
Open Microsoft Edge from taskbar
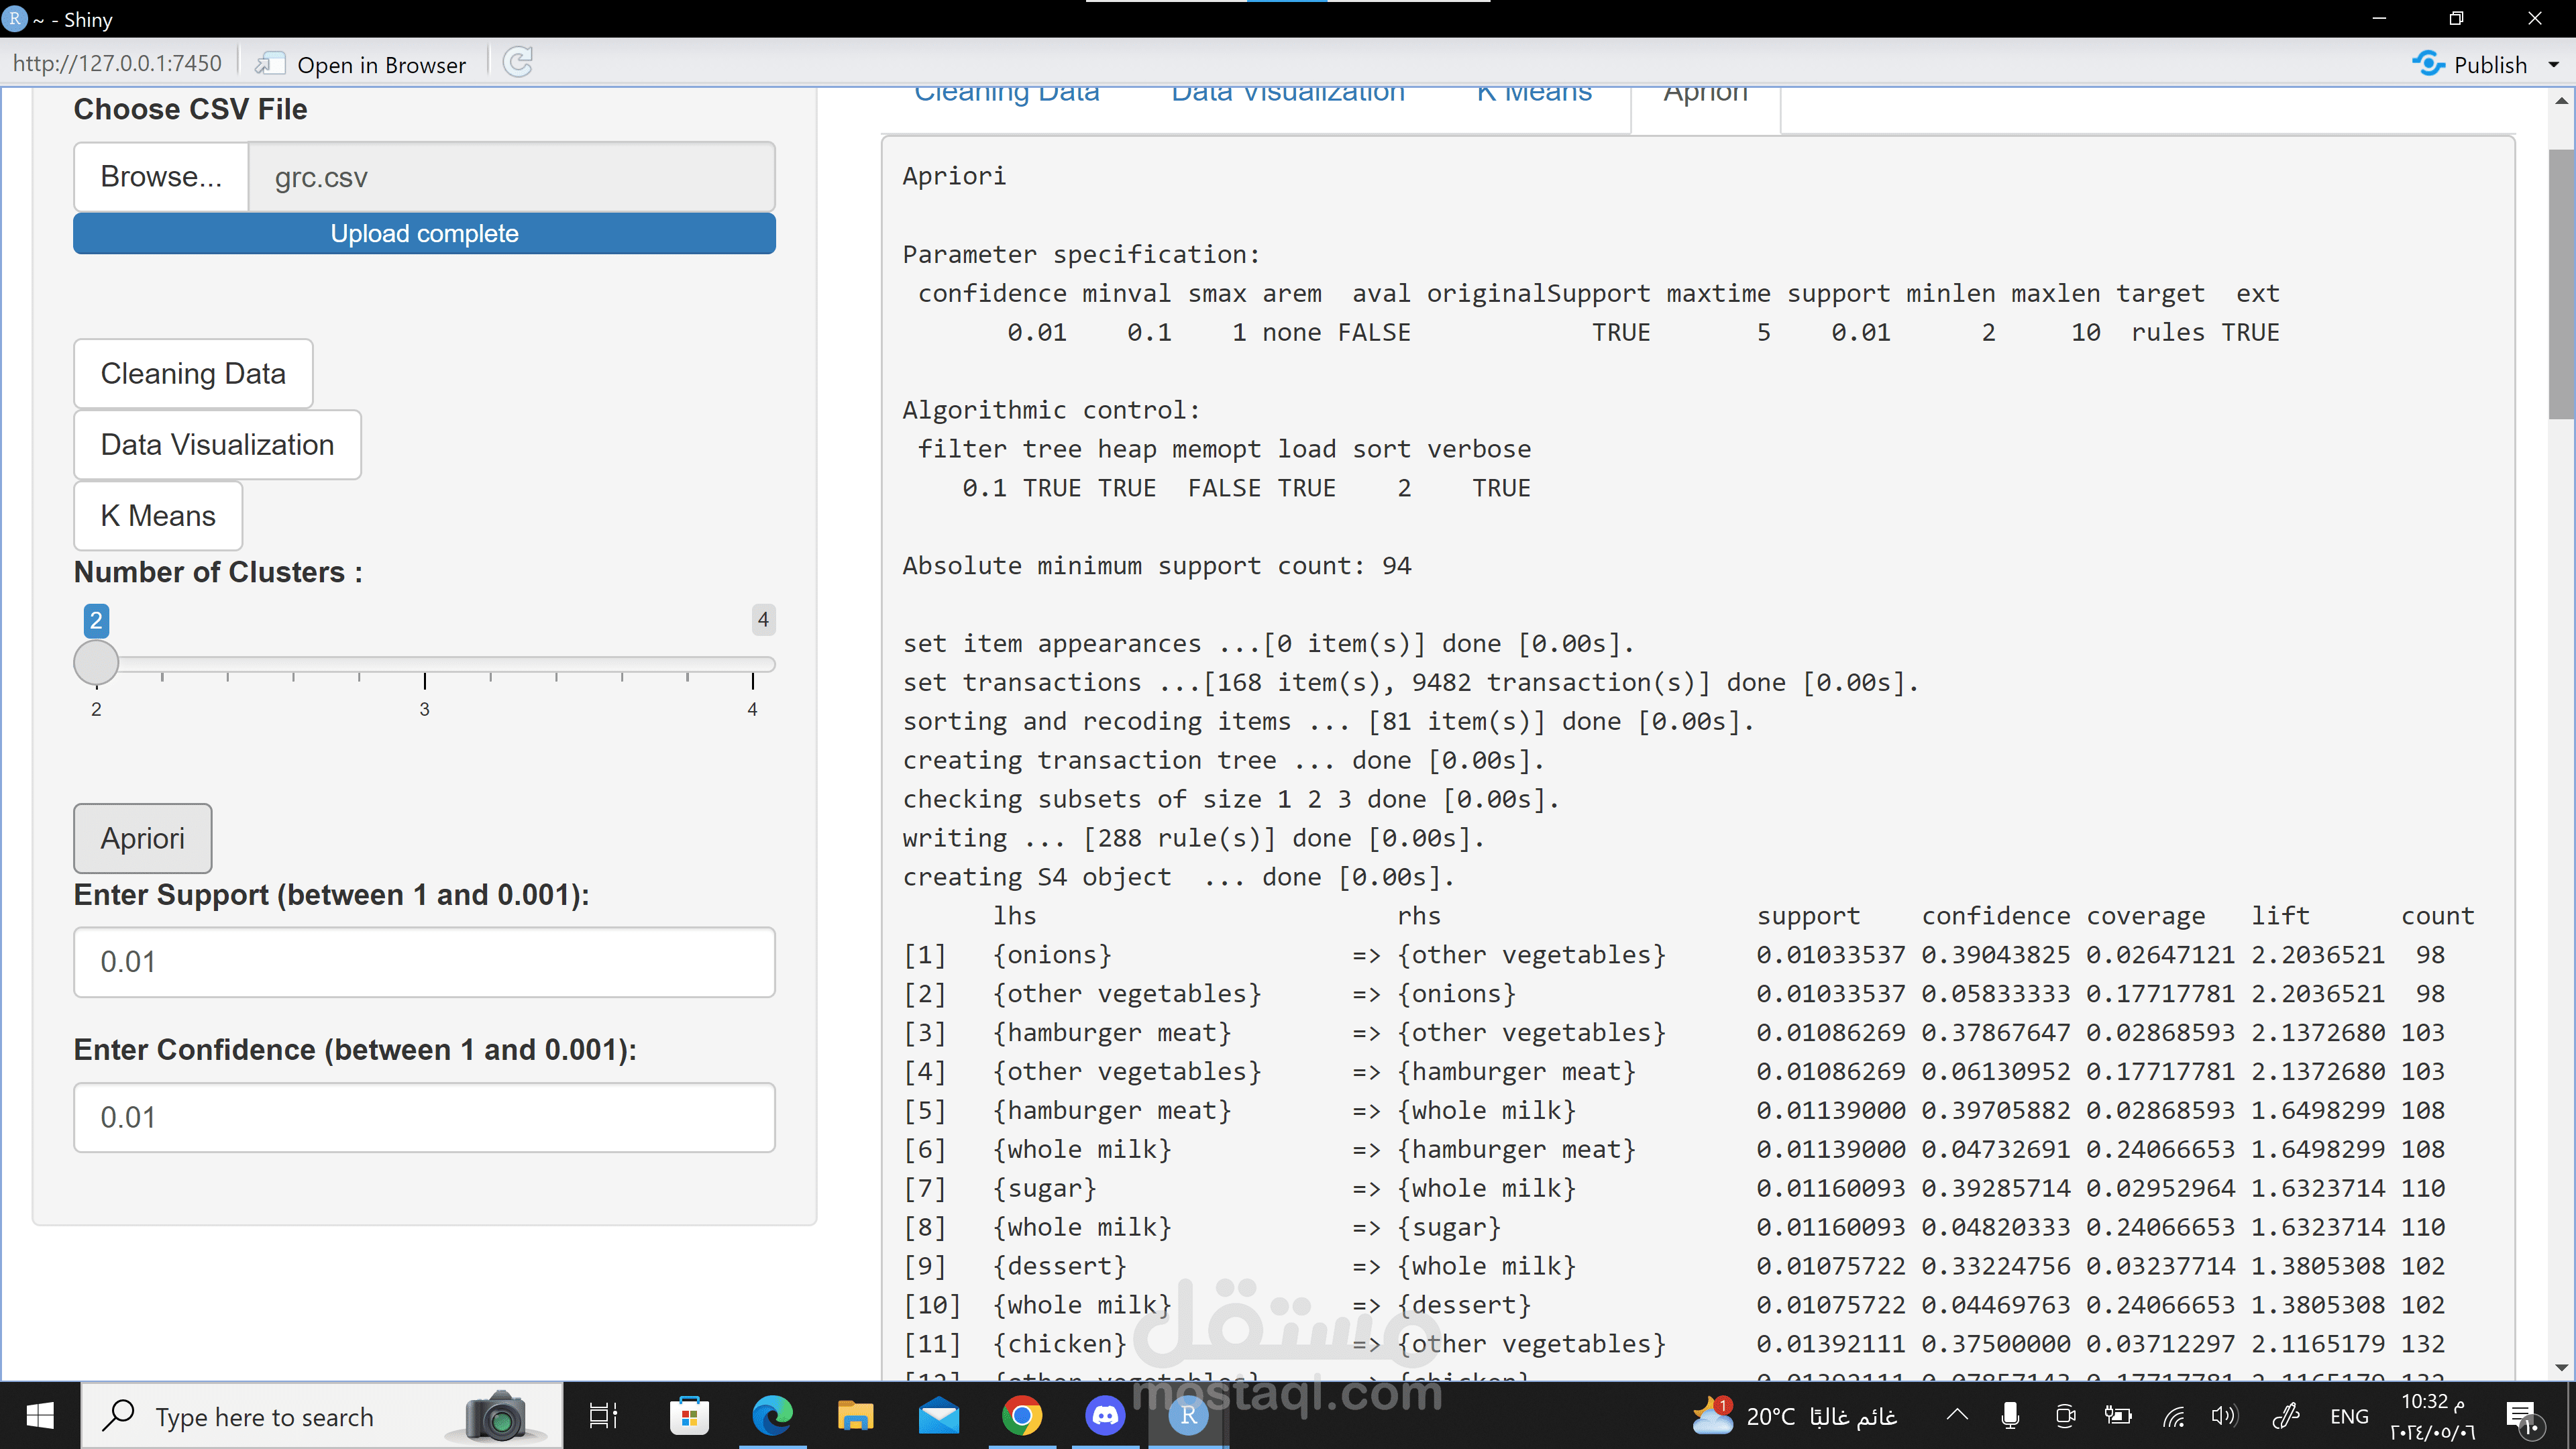click(772, 1415)
